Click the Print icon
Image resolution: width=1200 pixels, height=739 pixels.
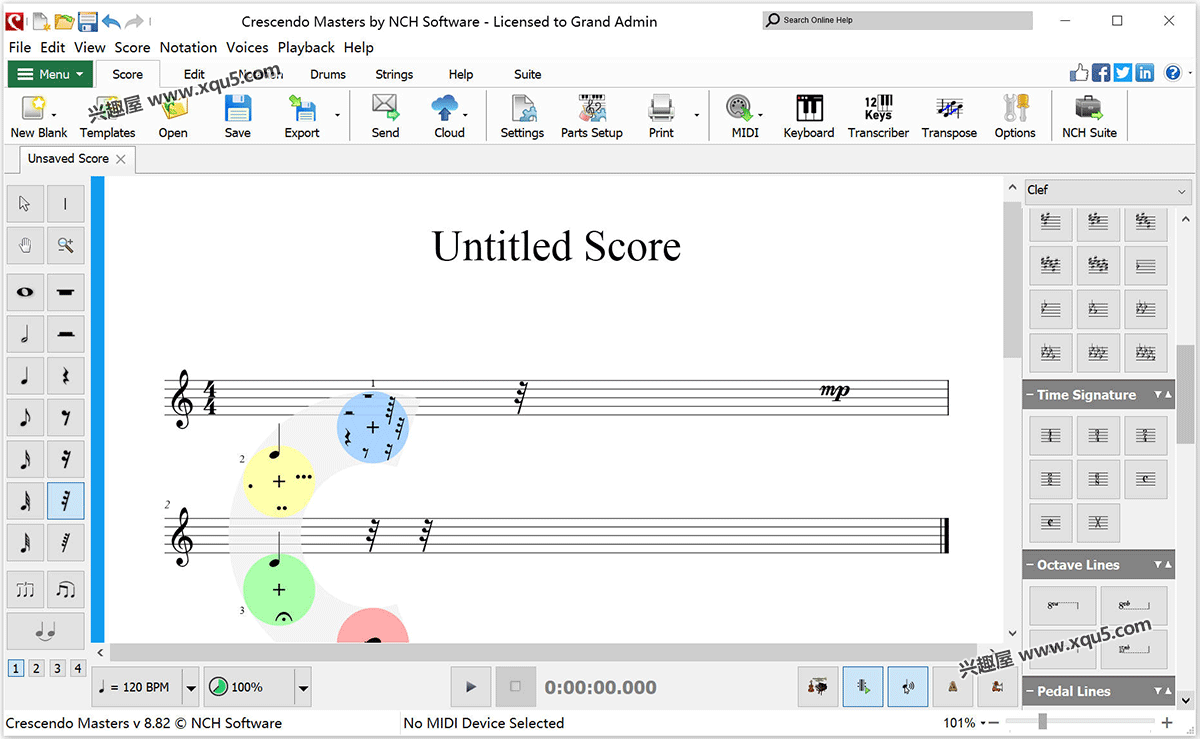click(661, 115)
